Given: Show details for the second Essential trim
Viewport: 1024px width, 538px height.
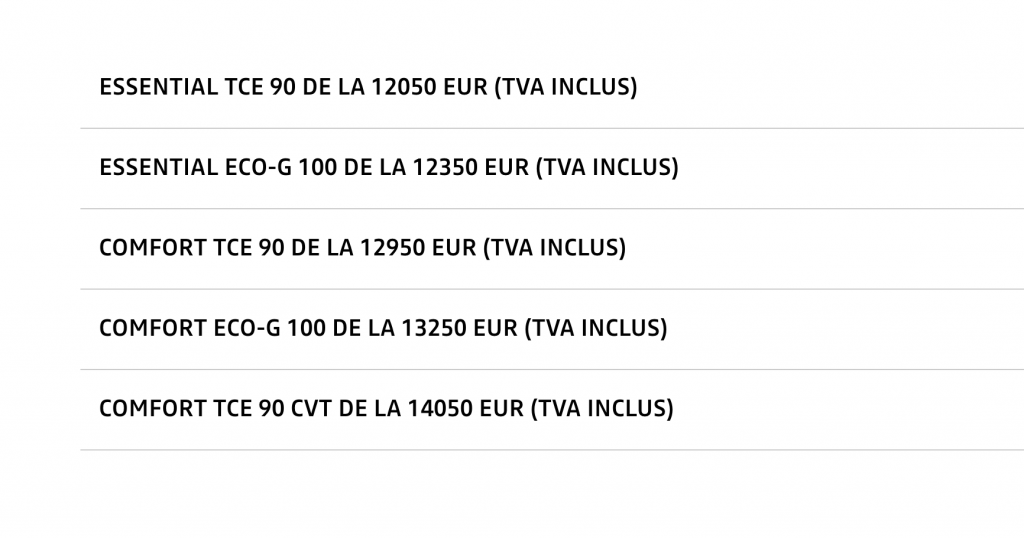Looking at the screenshot, I should click(x=389, y=167).
